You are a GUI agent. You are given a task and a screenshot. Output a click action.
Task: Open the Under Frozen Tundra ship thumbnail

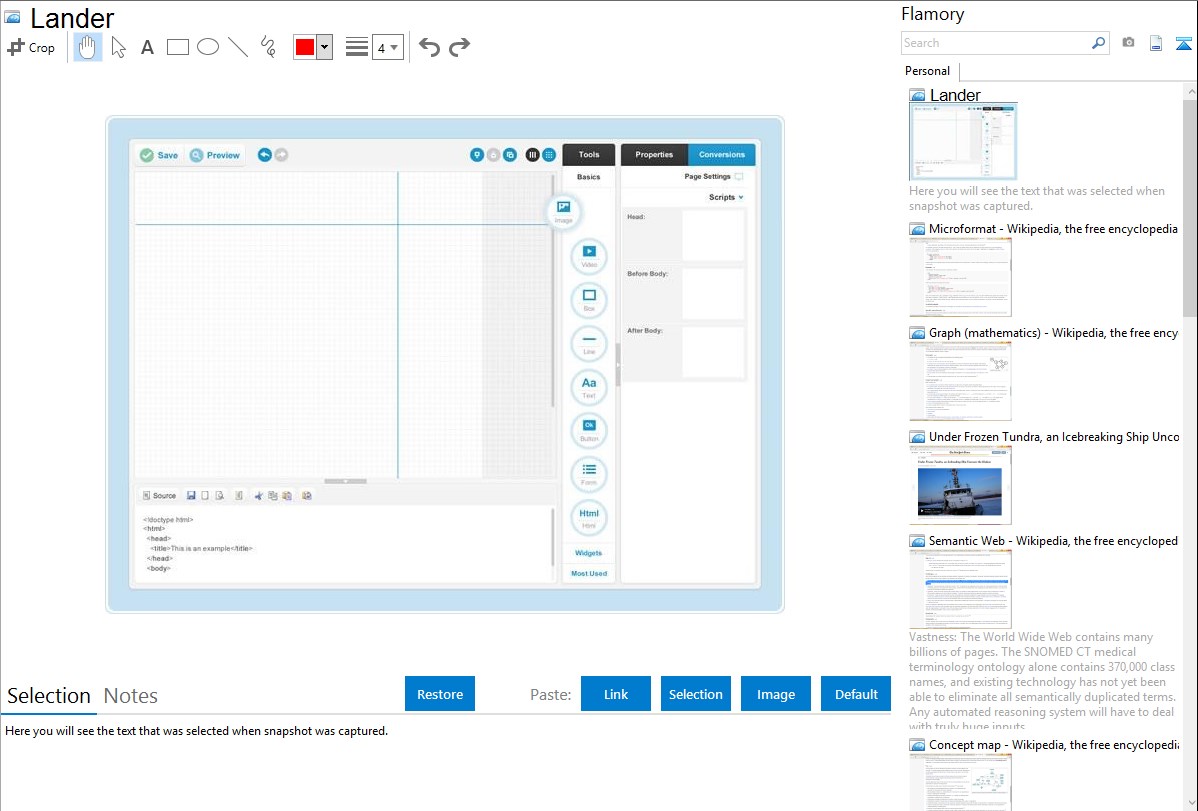tap(960, 485)
